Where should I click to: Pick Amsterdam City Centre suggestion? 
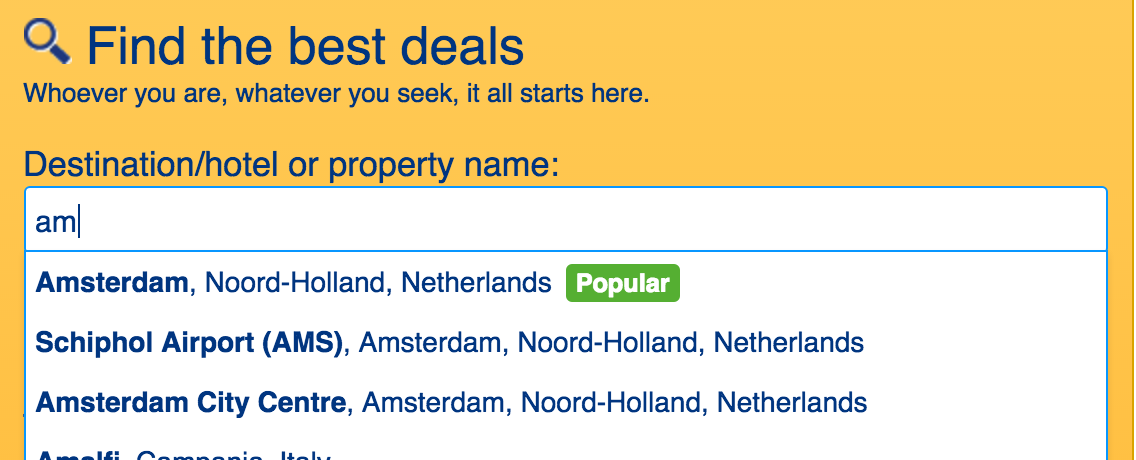tap(566, 402)
